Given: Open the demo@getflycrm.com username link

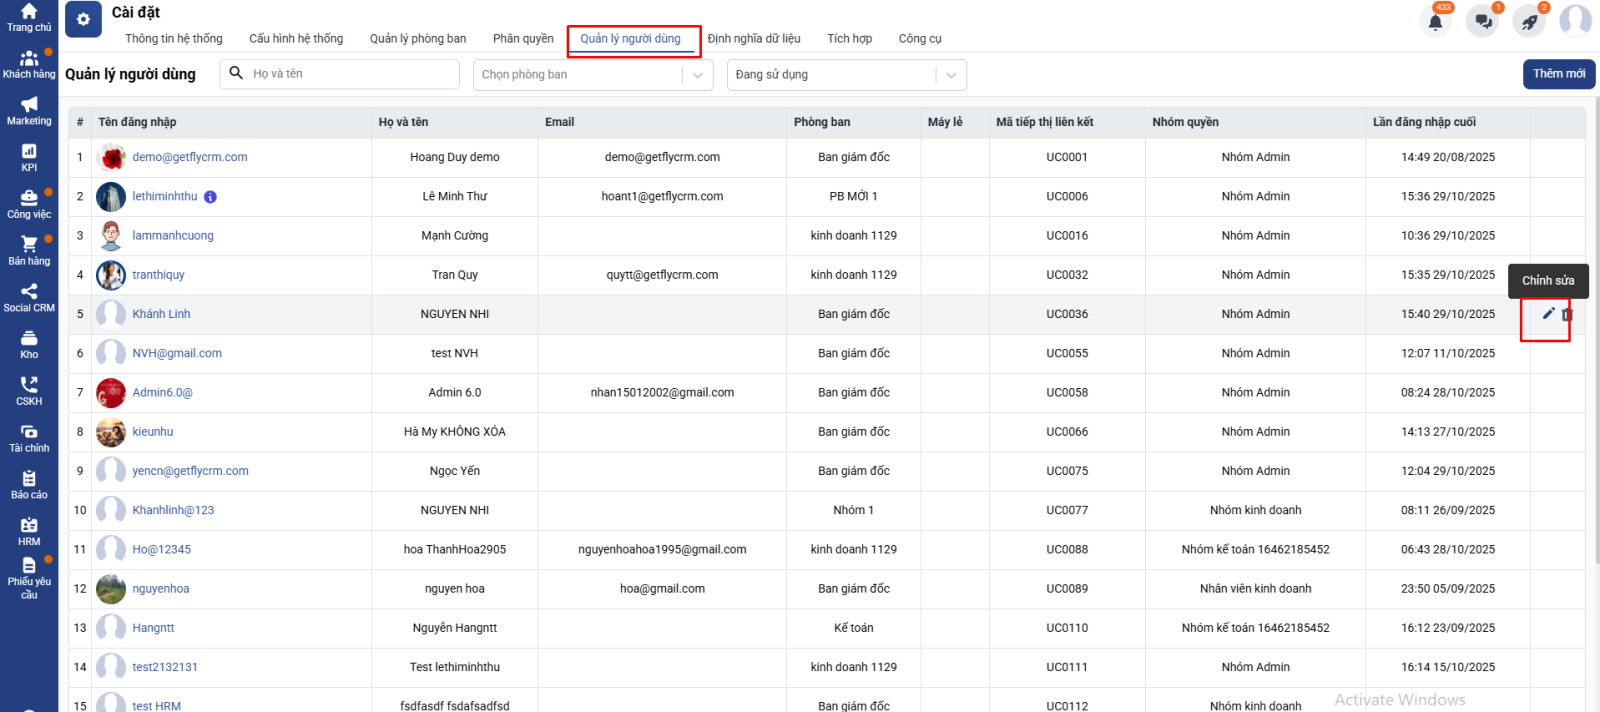Looking at the screenshot, I should pyautogui.click(x=190, y=157).
